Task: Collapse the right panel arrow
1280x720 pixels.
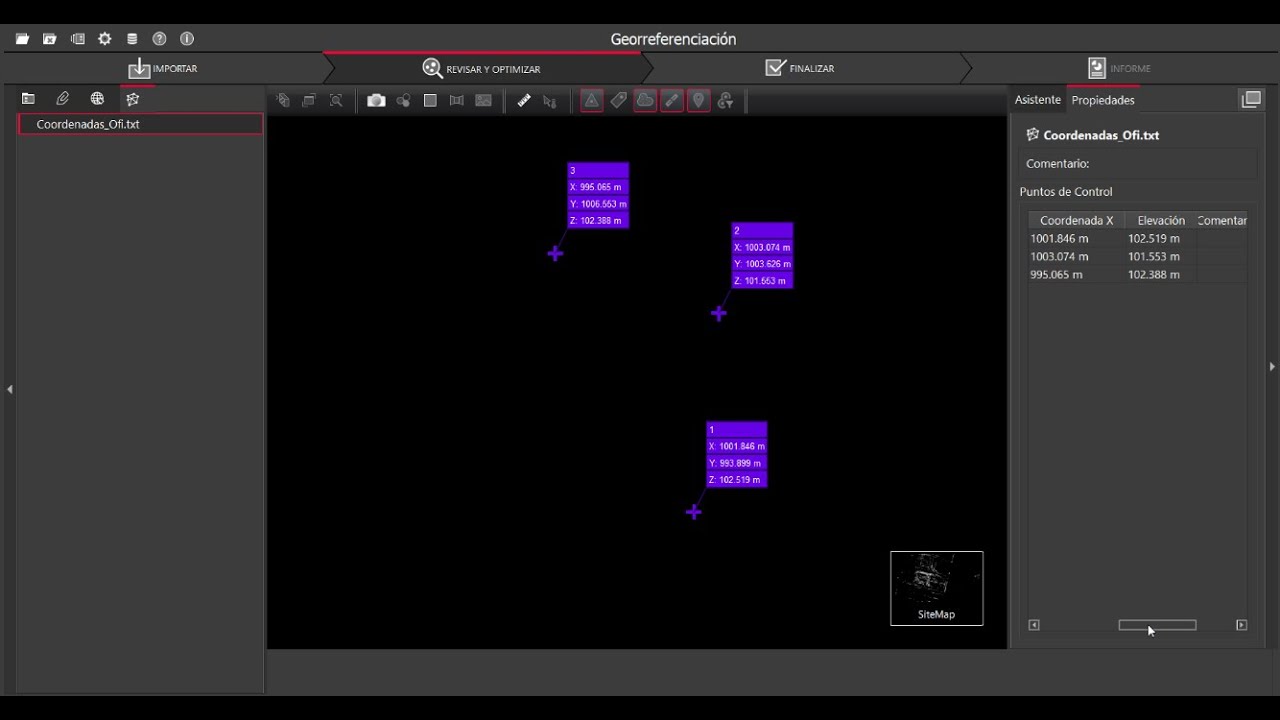Action: (x=1272, y=367)
